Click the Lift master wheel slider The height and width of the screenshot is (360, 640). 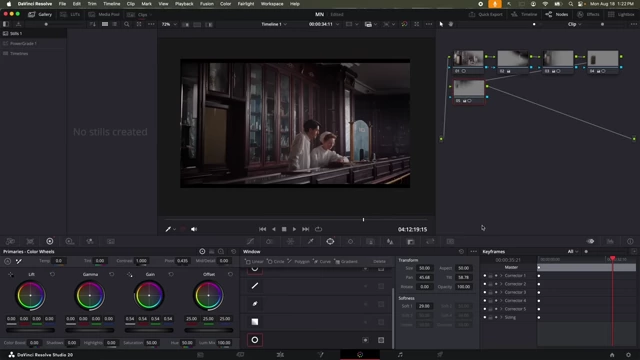tap(30, 330)
